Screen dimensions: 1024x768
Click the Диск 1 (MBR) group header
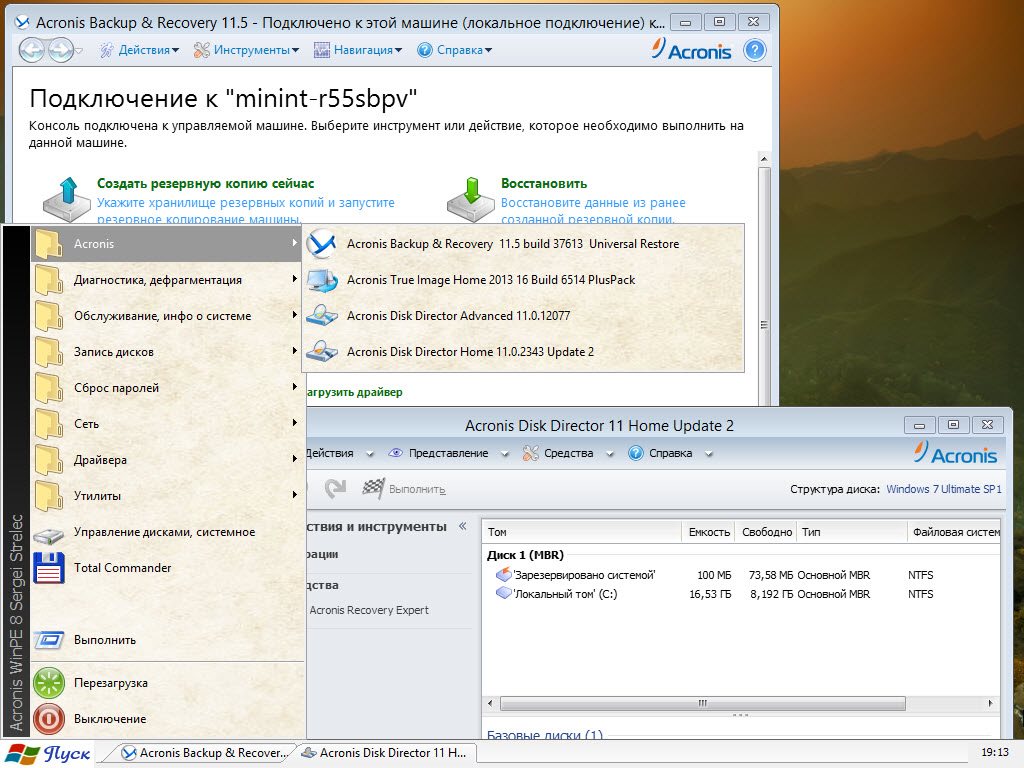(525, 555)
